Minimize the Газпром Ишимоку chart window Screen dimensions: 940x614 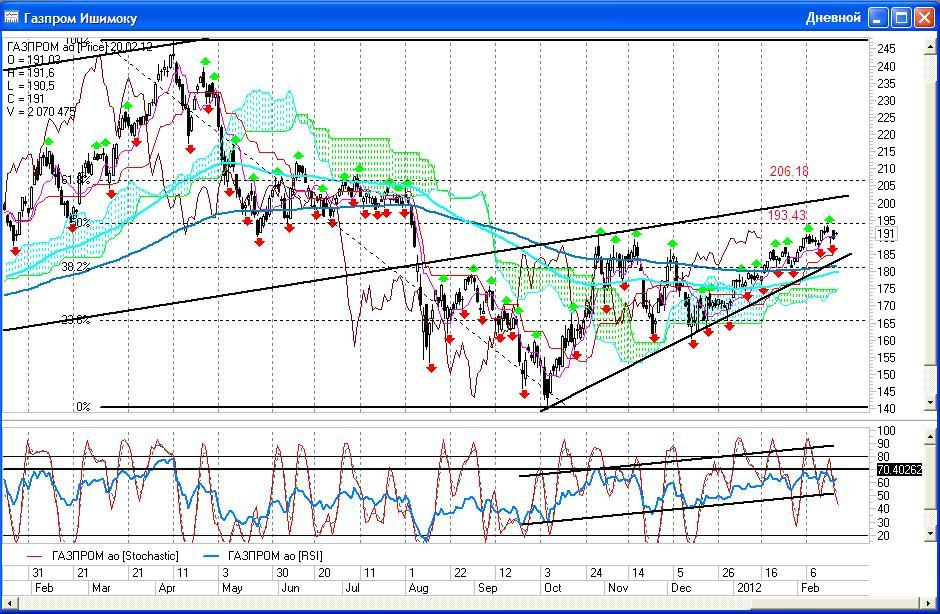pyautogui.click(x=879, y=17)
